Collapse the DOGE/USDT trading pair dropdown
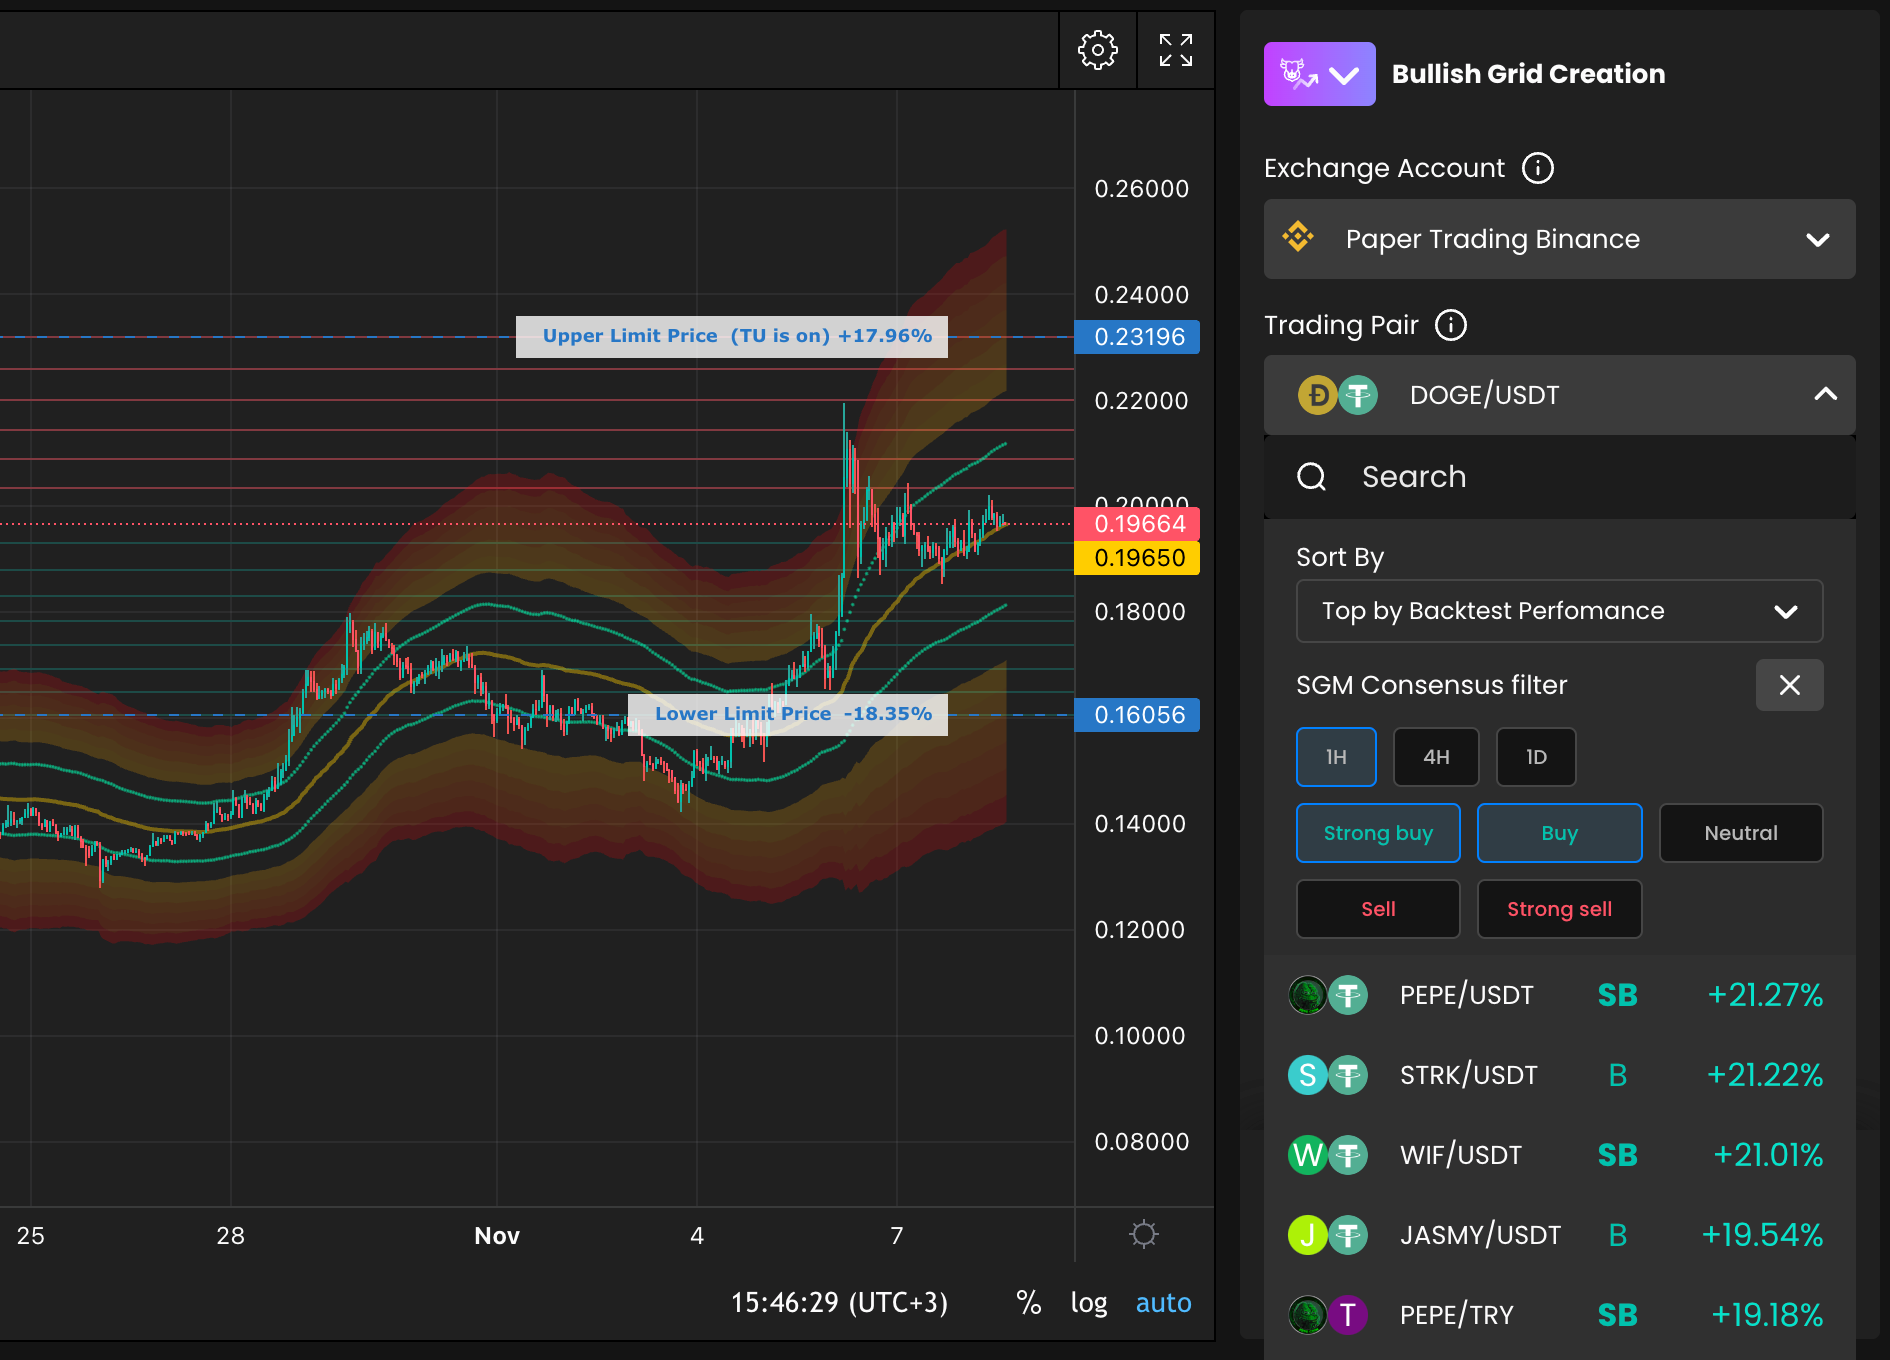1890x1360 pixels. tap(1560, 395)
